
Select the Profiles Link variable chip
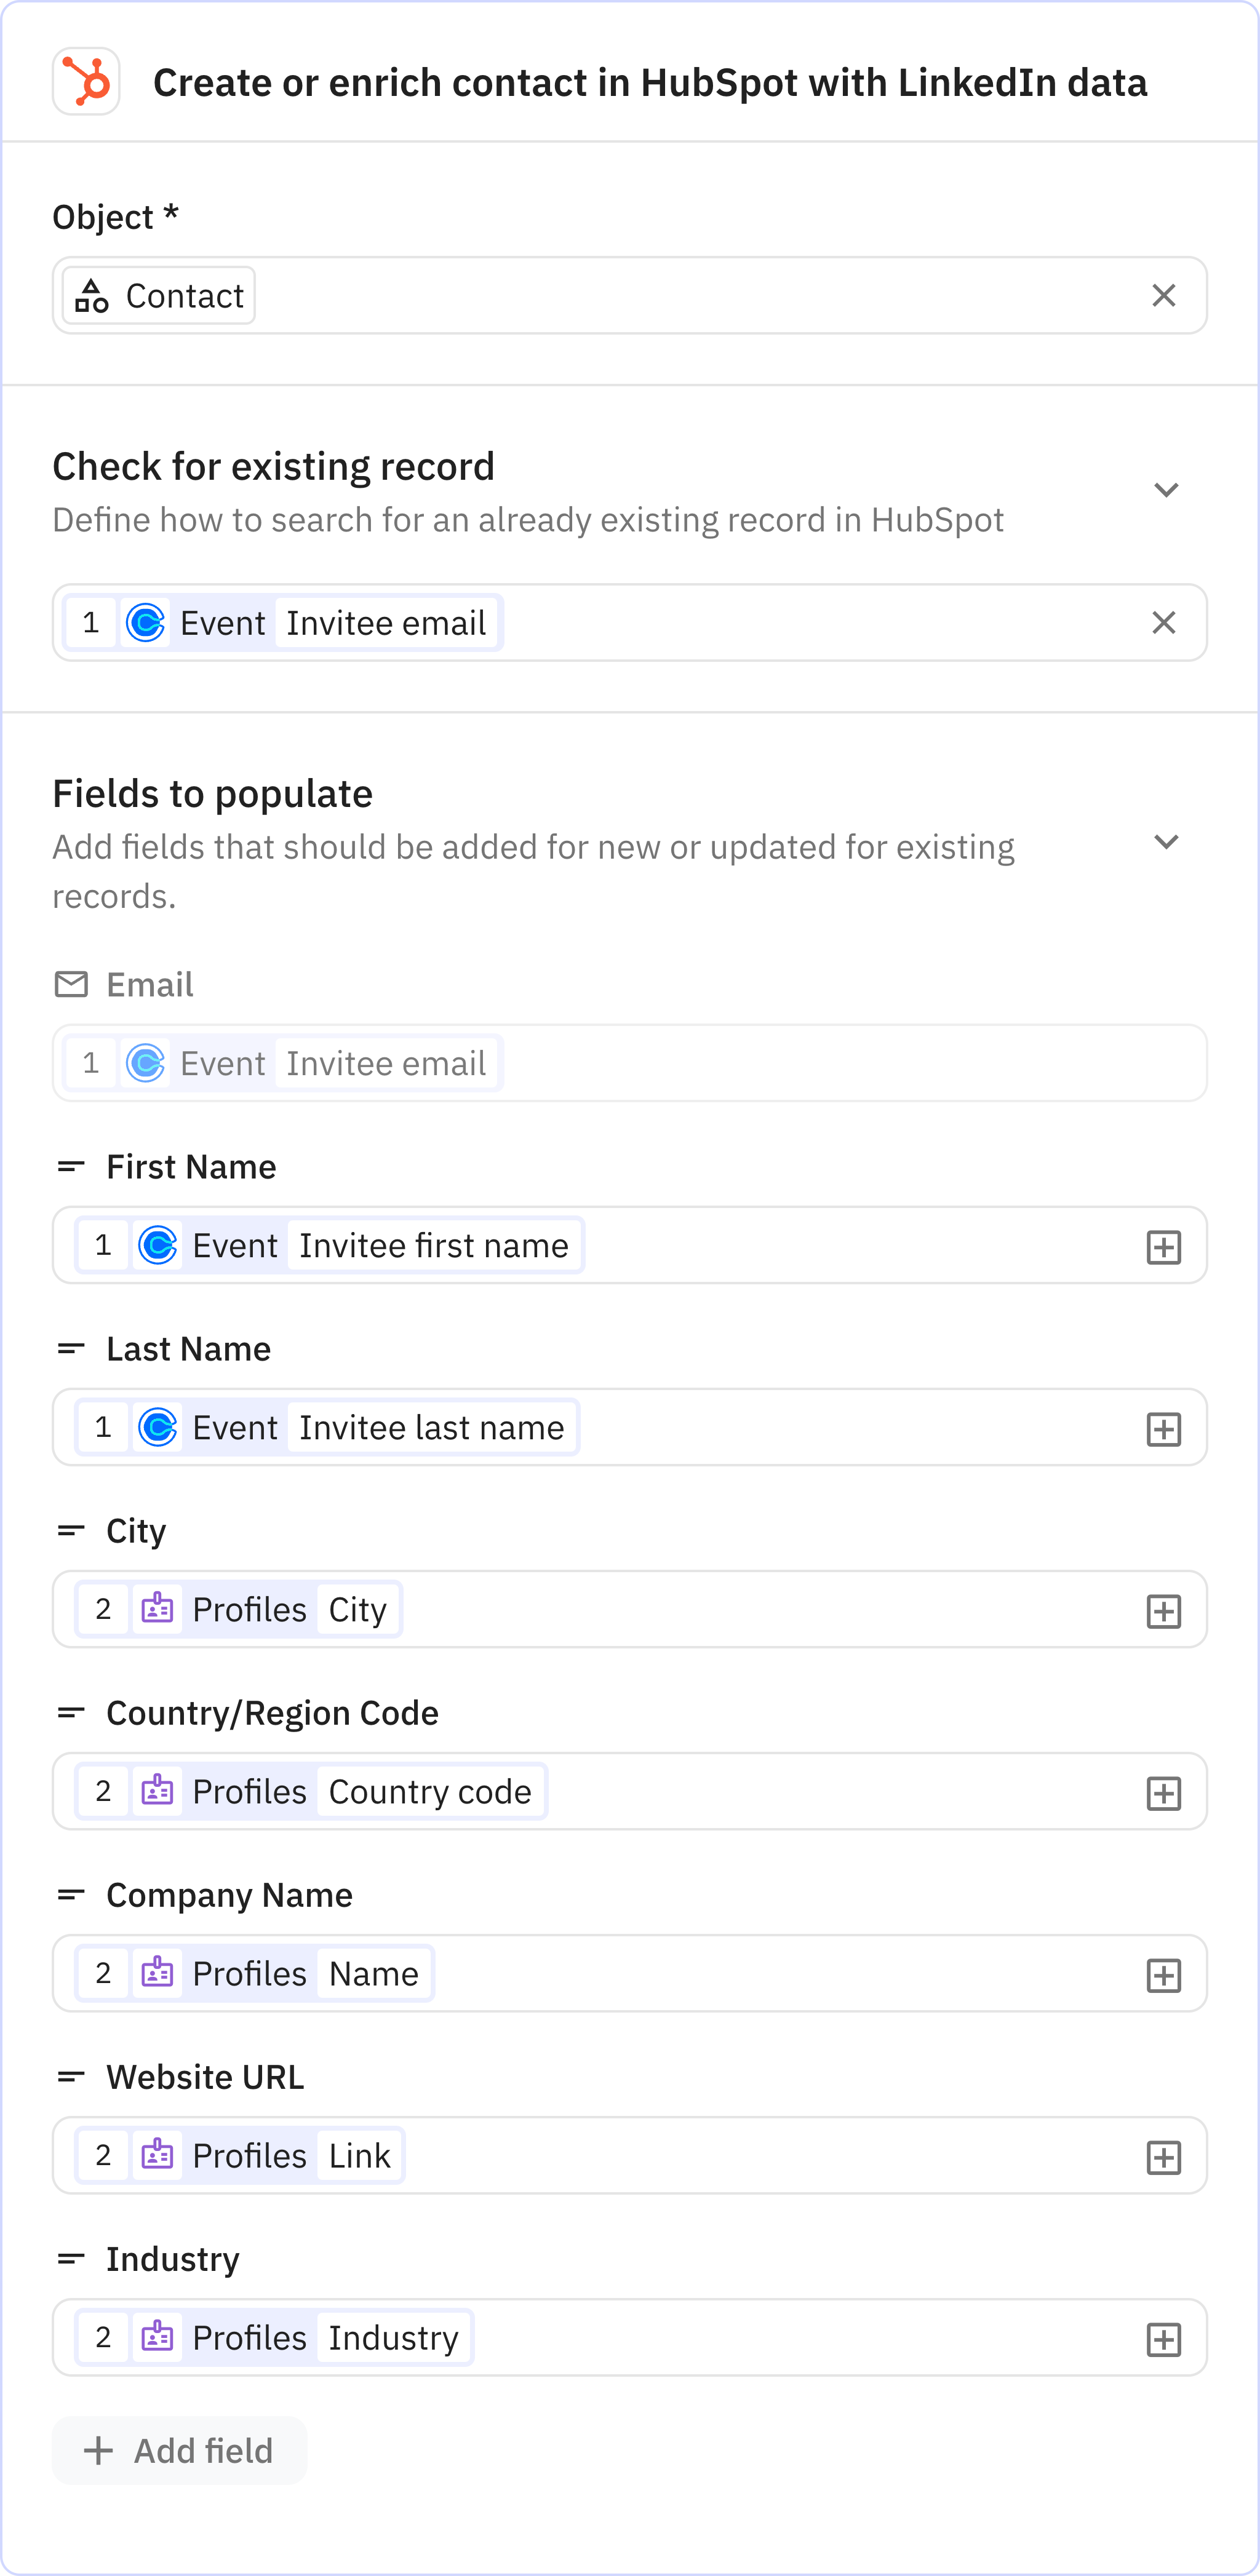click(240, 2155)
